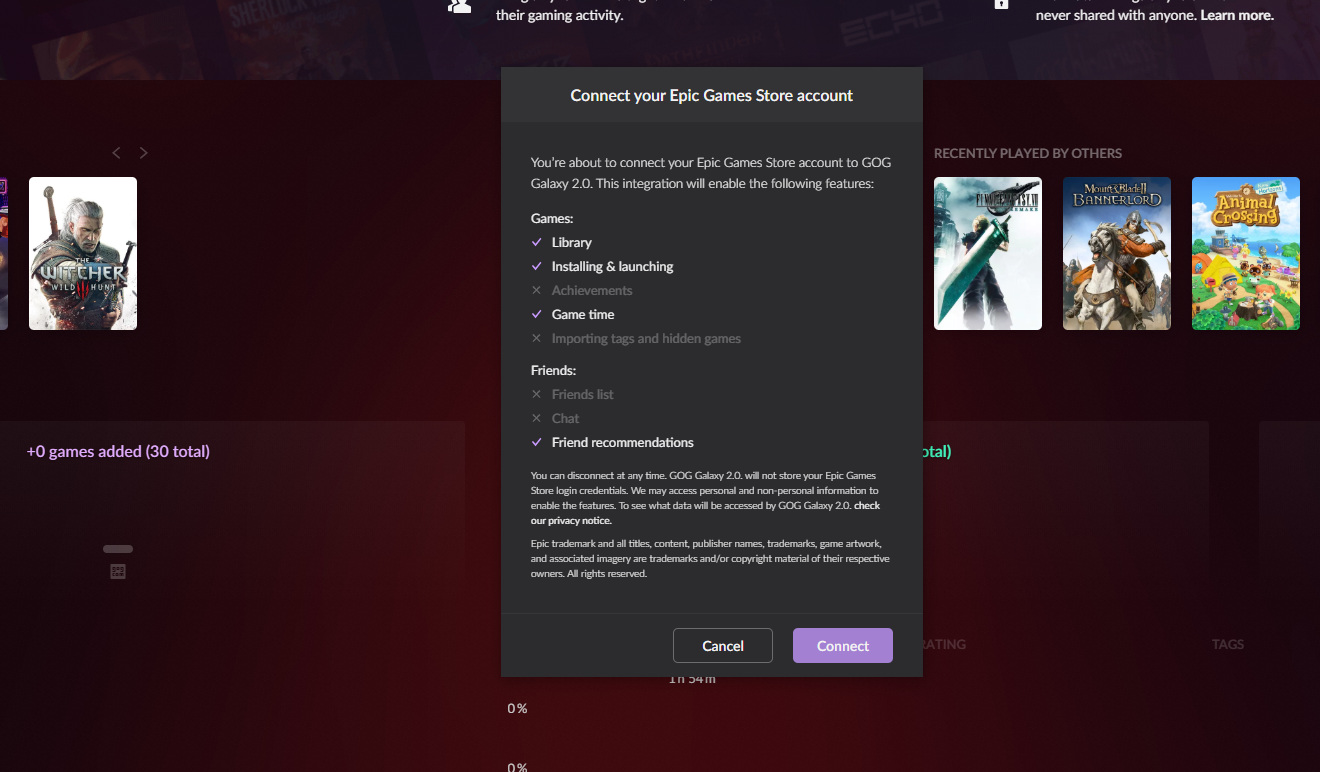Viewport: 1320px width, 772px height.
Task: Go to previous games with left arrow
Action: (x=116, y=153)
